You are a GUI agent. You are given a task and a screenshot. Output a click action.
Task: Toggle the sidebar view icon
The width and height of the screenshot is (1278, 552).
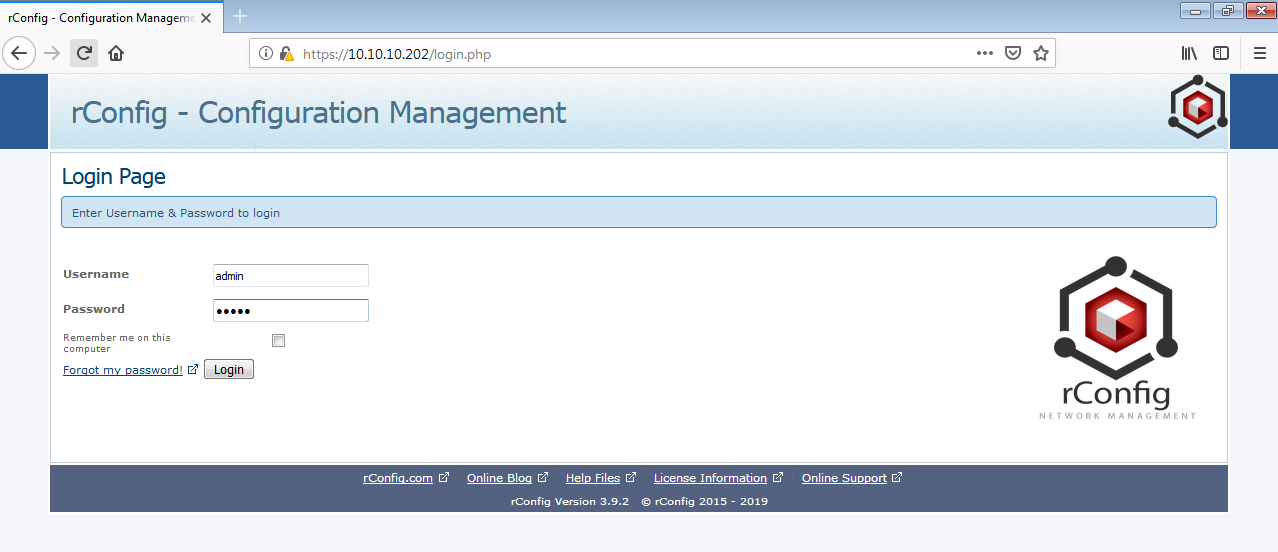click(1221, 53)
